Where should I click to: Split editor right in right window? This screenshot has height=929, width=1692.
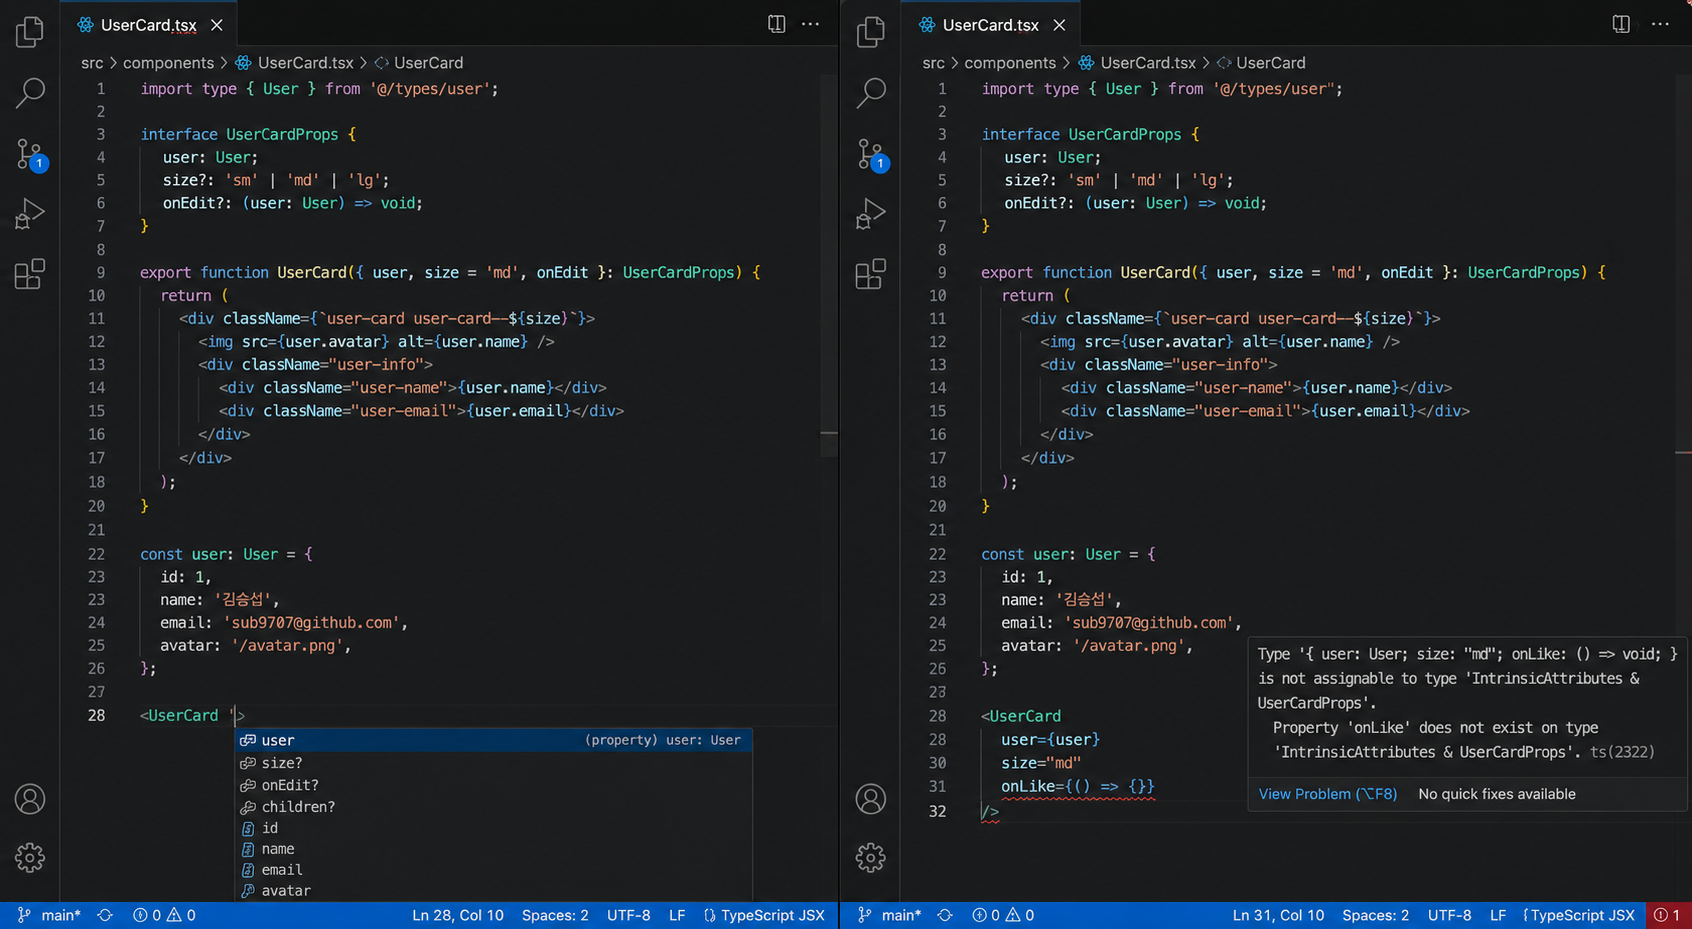pos(1621,24)
